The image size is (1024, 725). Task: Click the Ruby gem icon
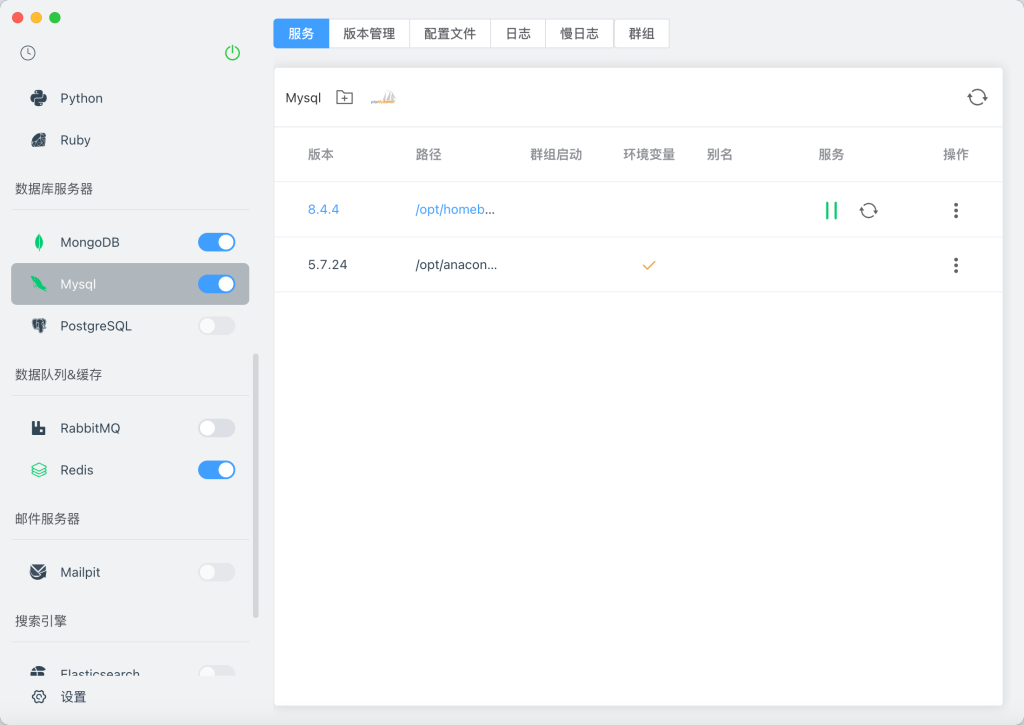click(x=39, y=140)
